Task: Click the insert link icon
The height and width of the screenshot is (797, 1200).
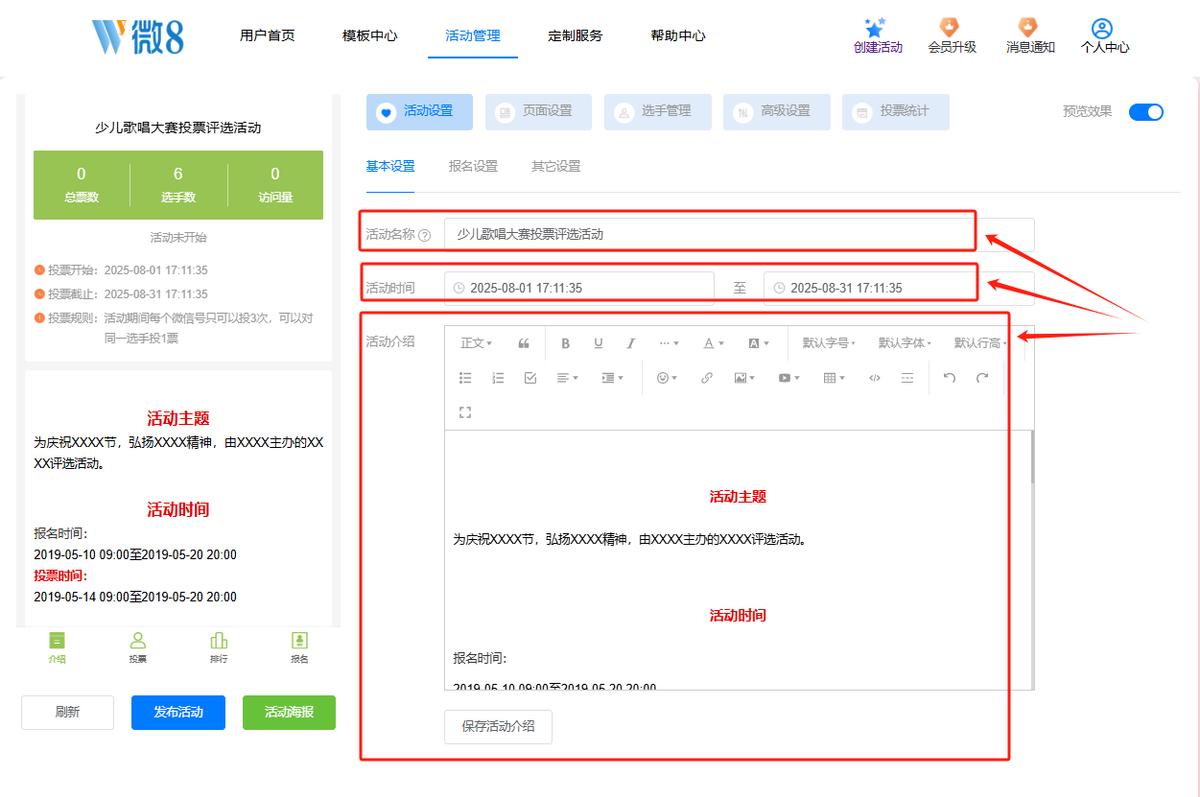Action: tap(707, 378)
